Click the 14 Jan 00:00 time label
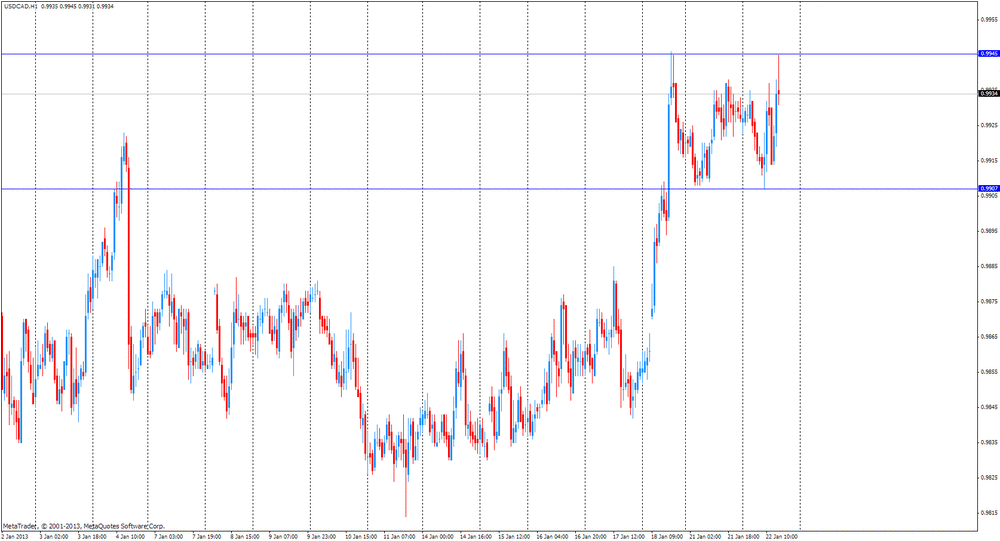Image resolution: width=1000 pixels, height=541 pixels. [x=438, y=537]
